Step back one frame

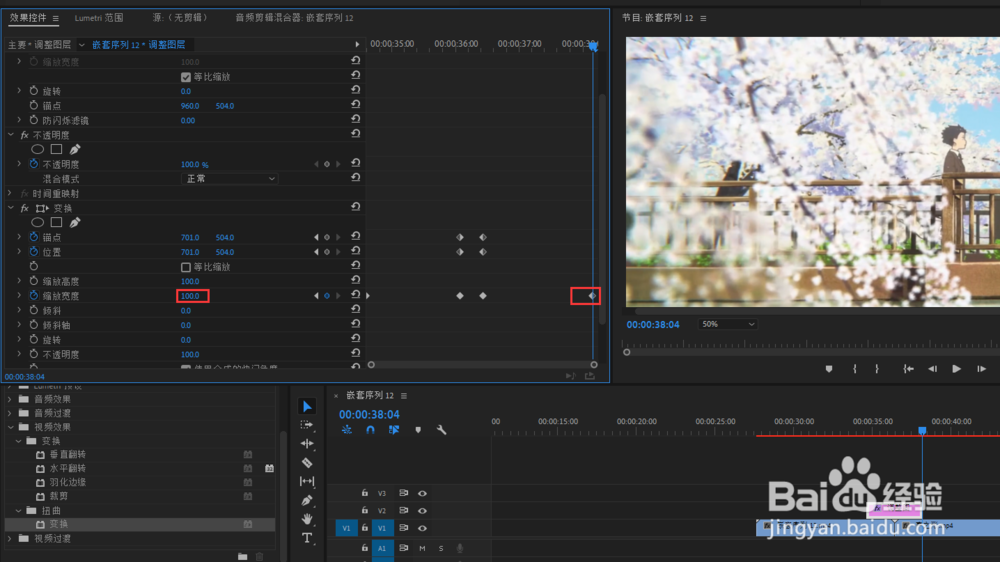coord(932,369)
